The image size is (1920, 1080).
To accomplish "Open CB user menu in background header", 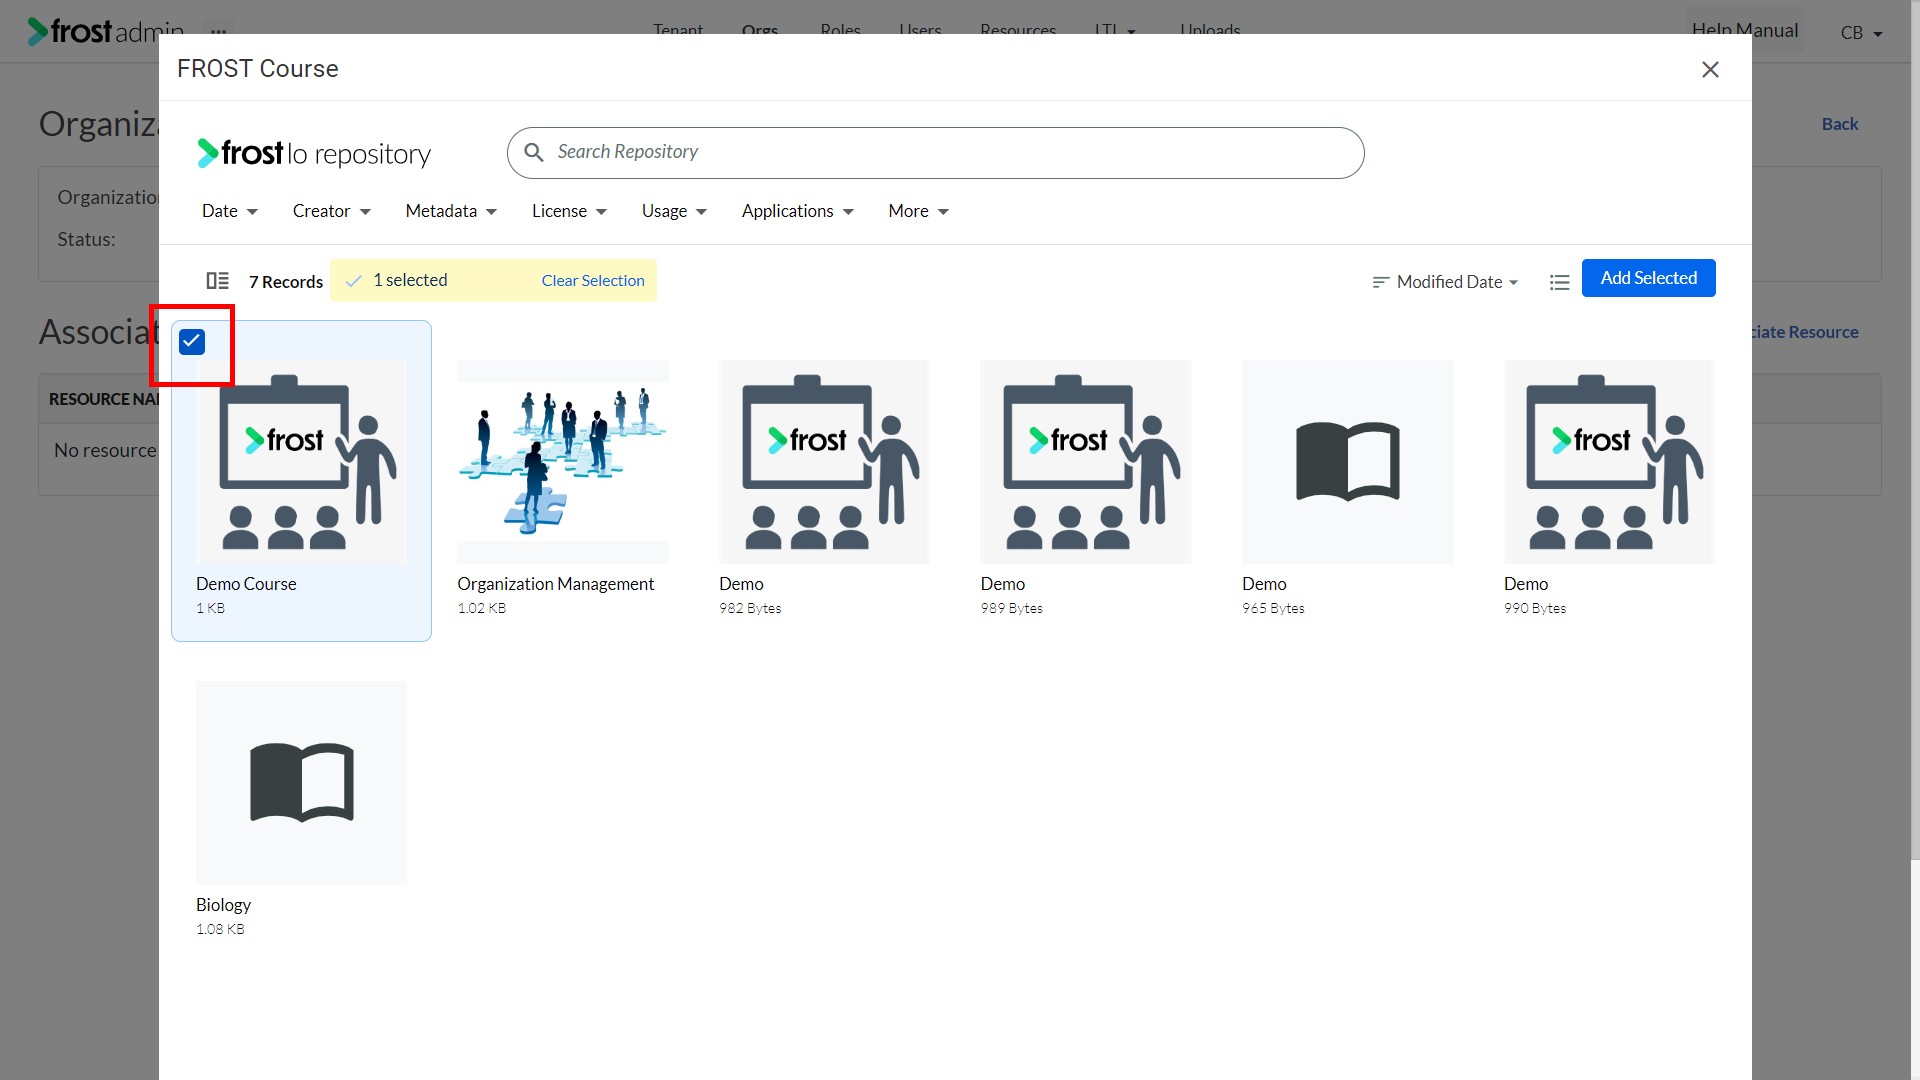I will coord(1861,33).
